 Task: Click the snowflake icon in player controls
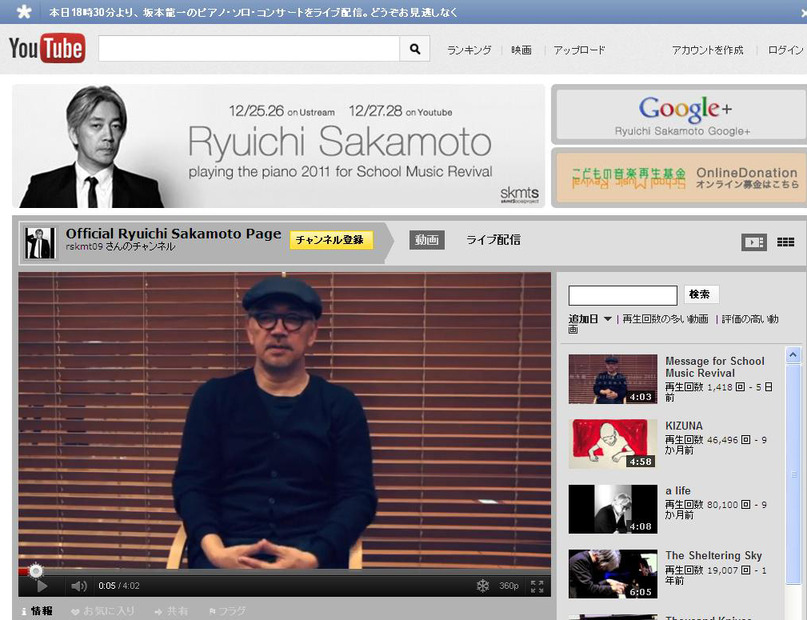pyautogui.click(x=482, y=586)
